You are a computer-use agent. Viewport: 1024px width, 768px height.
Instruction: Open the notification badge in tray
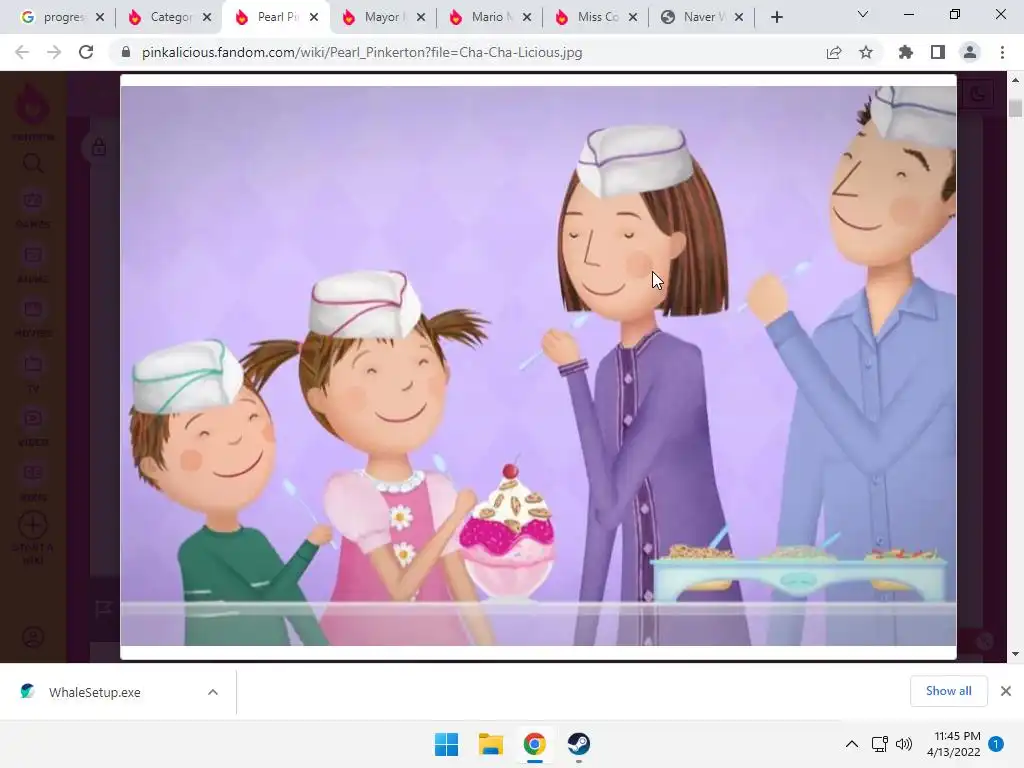996,744
